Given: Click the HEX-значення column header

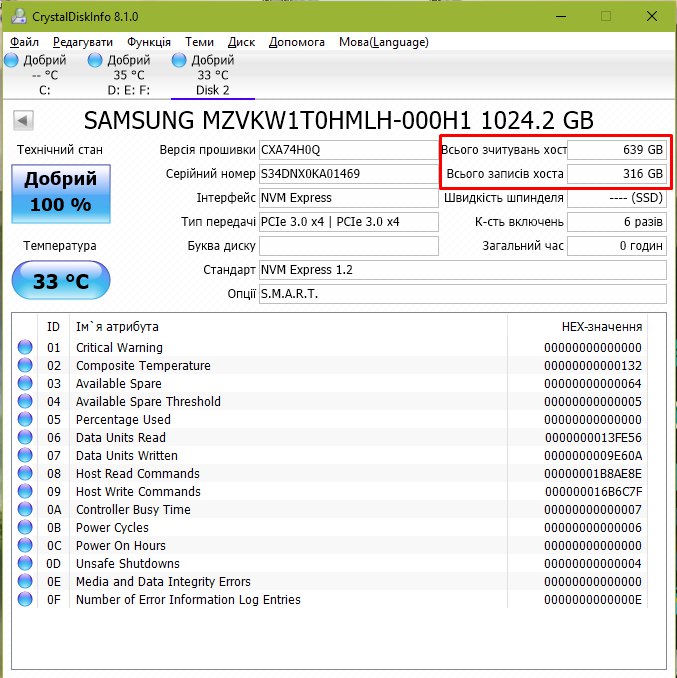Looking at the screenshot, I should pos(602,327).
